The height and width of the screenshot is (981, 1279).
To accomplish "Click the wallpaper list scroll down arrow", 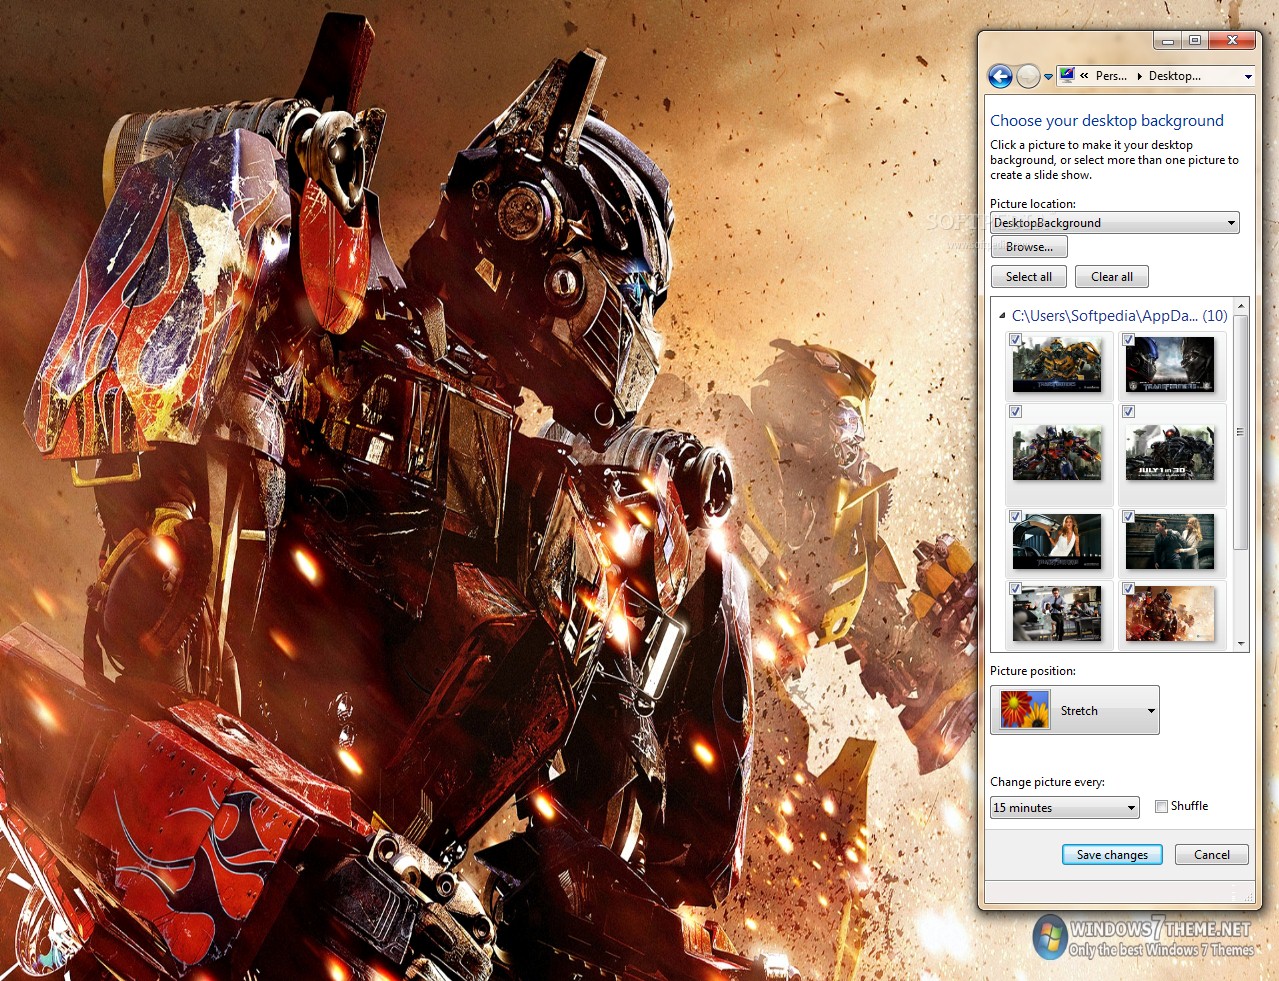I will coord(1241,643).
